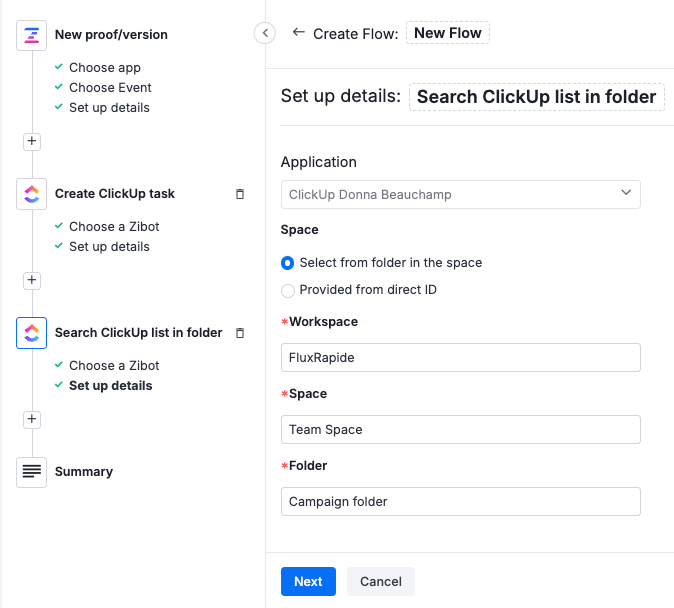Screen dimensions: 674x608
Task: Collapse the flow steps sidebar
Action: point(265,33)
